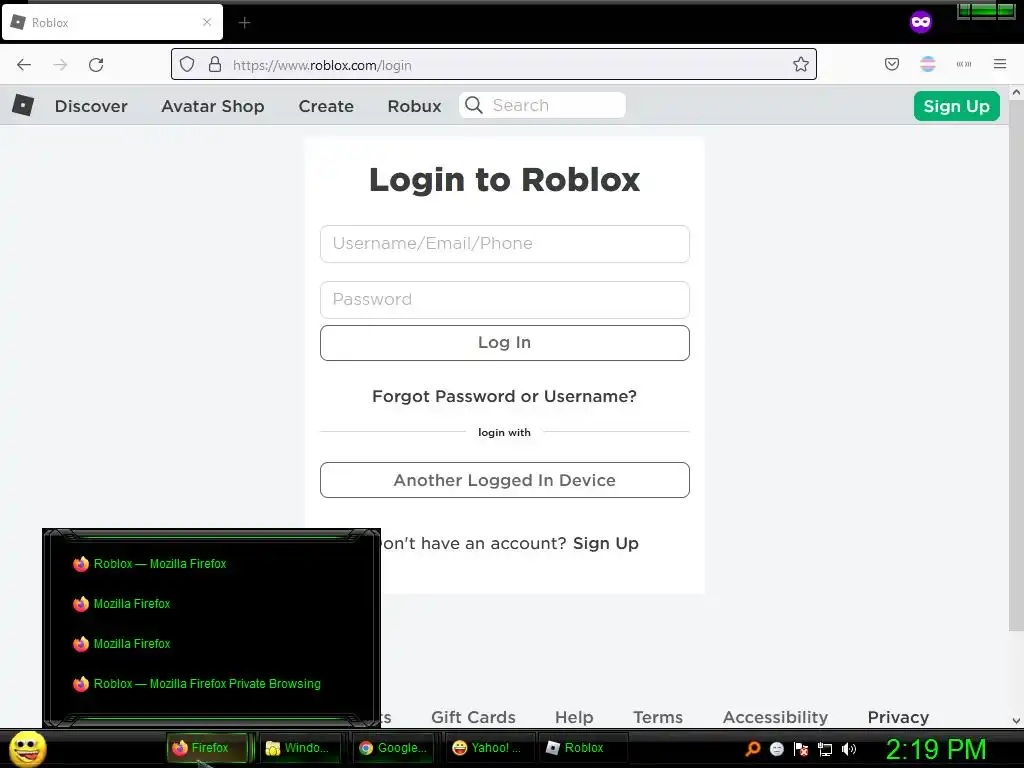Click the white smiley face tray icon
Screen dimensions: 1024x768
click(x=776, y=748)
